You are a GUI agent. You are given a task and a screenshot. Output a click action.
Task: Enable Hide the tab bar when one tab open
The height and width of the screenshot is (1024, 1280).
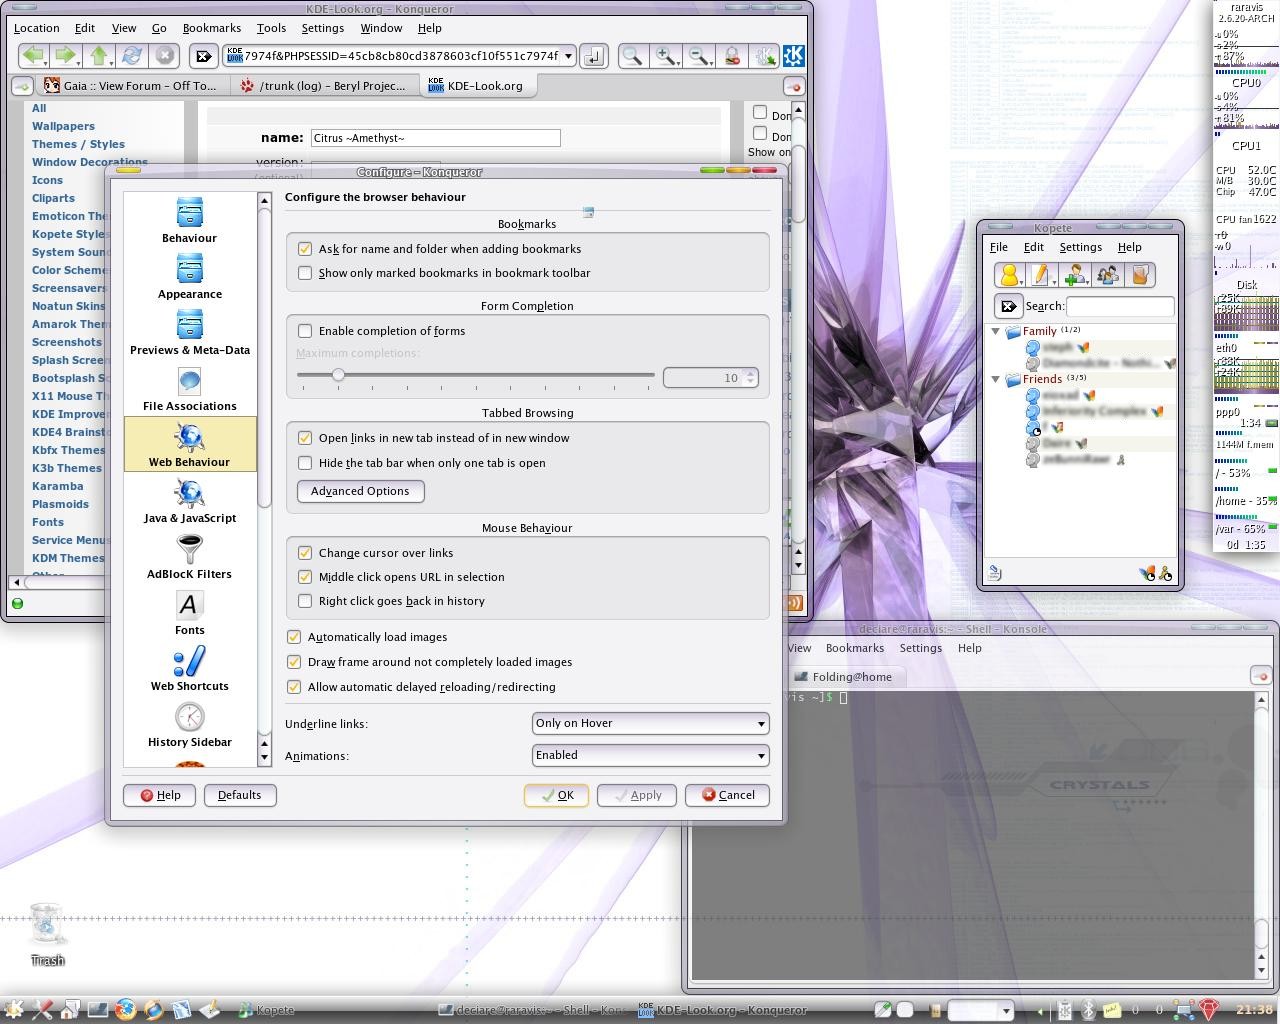[x=305, y=463]
